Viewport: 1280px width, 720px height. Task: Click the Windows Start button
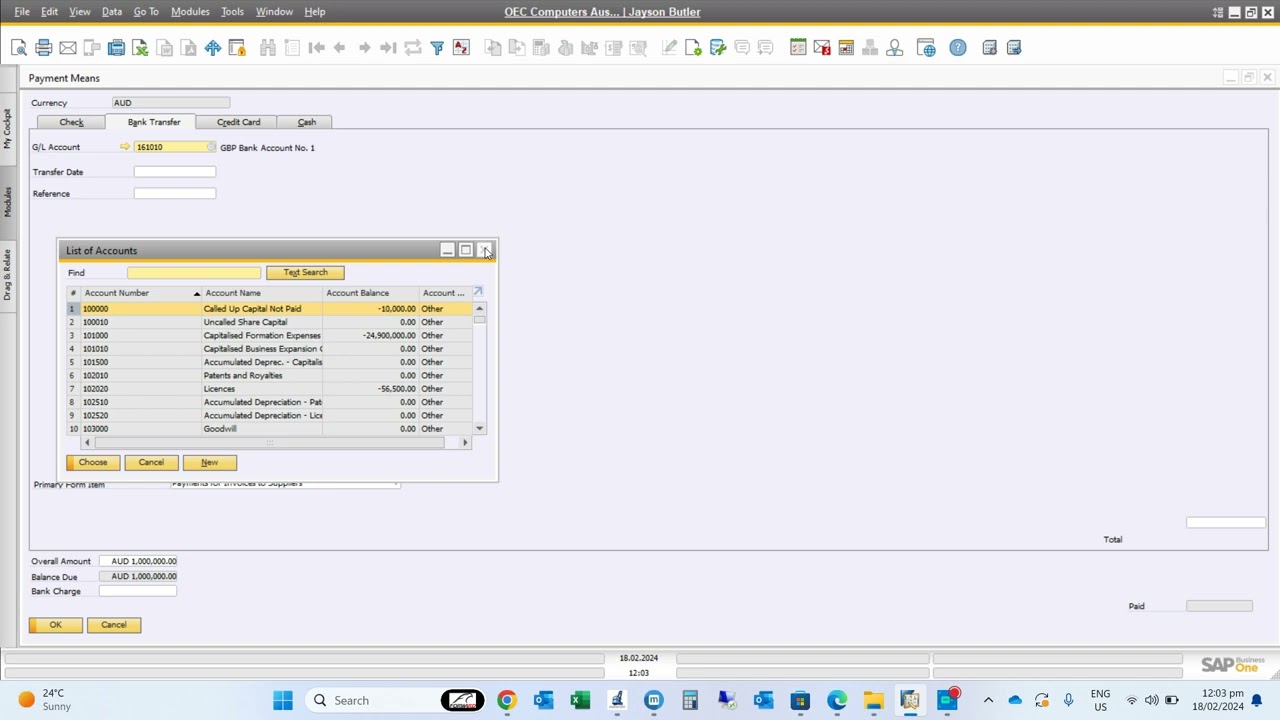(x=283, y=700)
